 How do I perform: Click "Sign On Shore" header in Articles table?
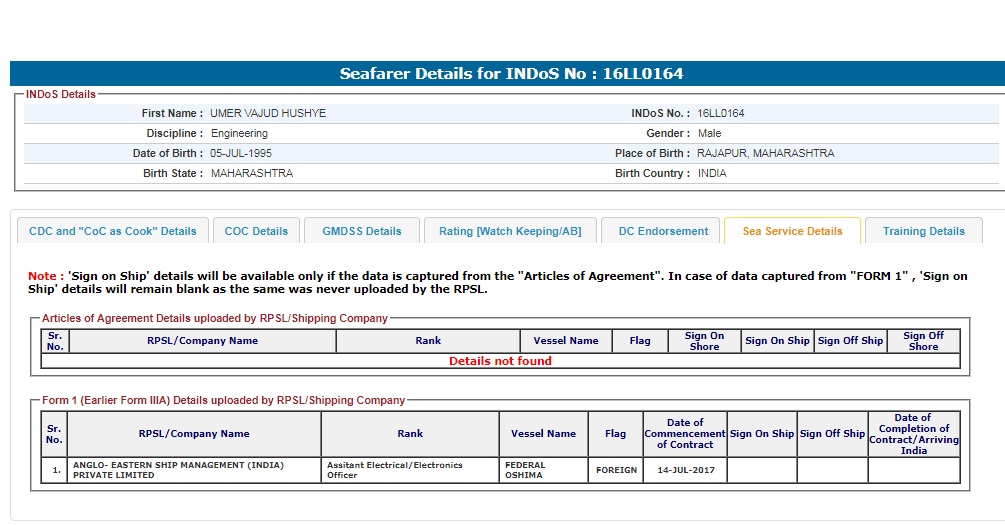click(704, 341)
